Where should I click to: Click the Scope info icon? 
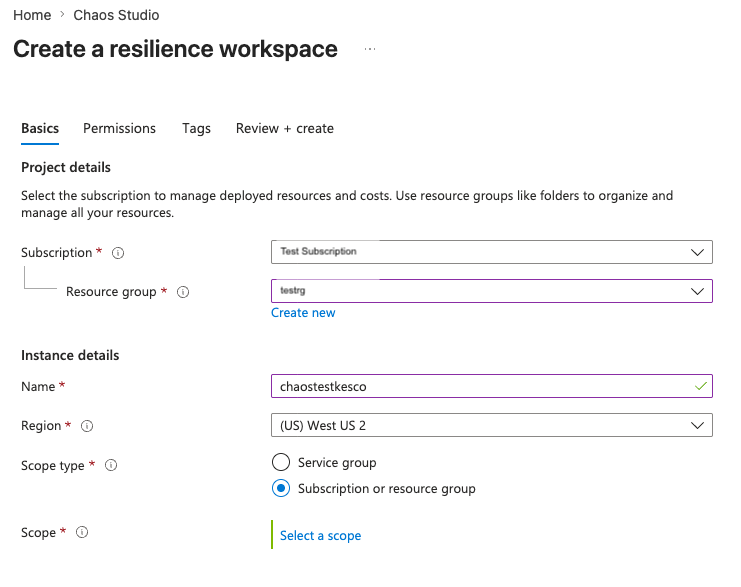click(82, 532)
